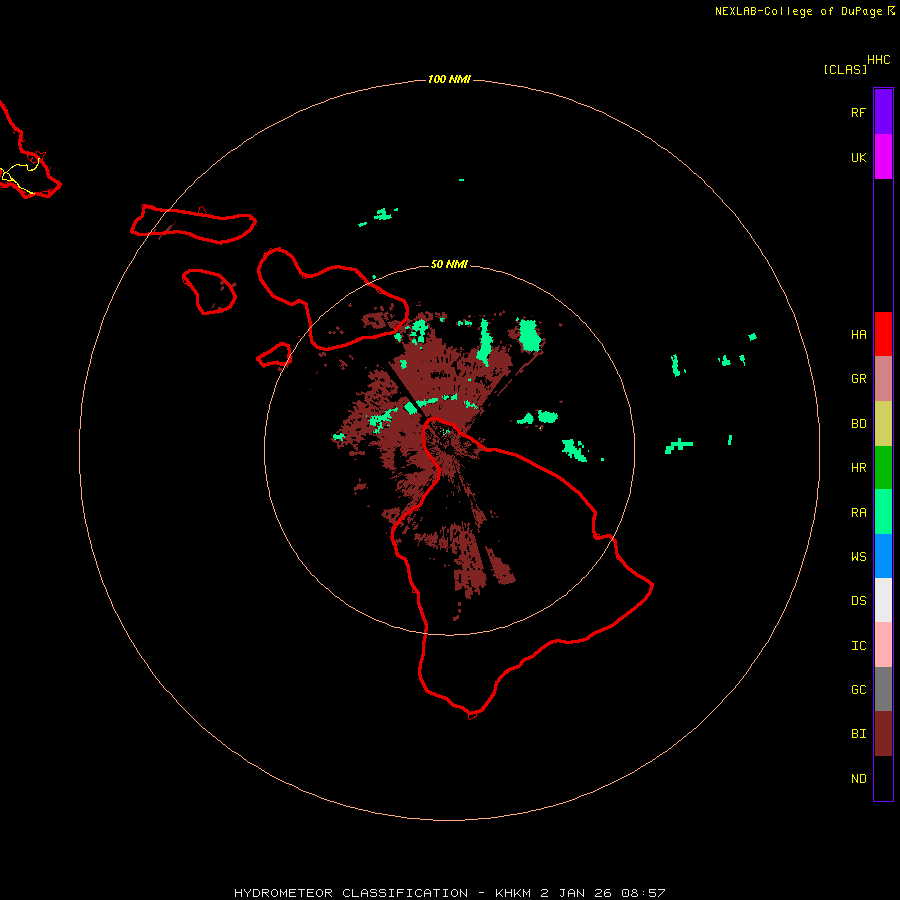The image size is (900, 900).
Task: Click the 100 NMI range ring label
Action: click(x=449, y=79)
